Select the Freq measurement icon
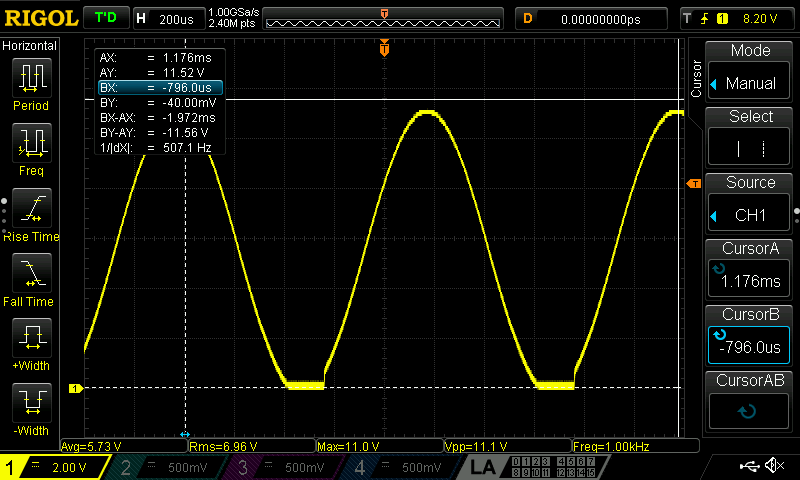The image size is (800, 480). tap(32, 142)
